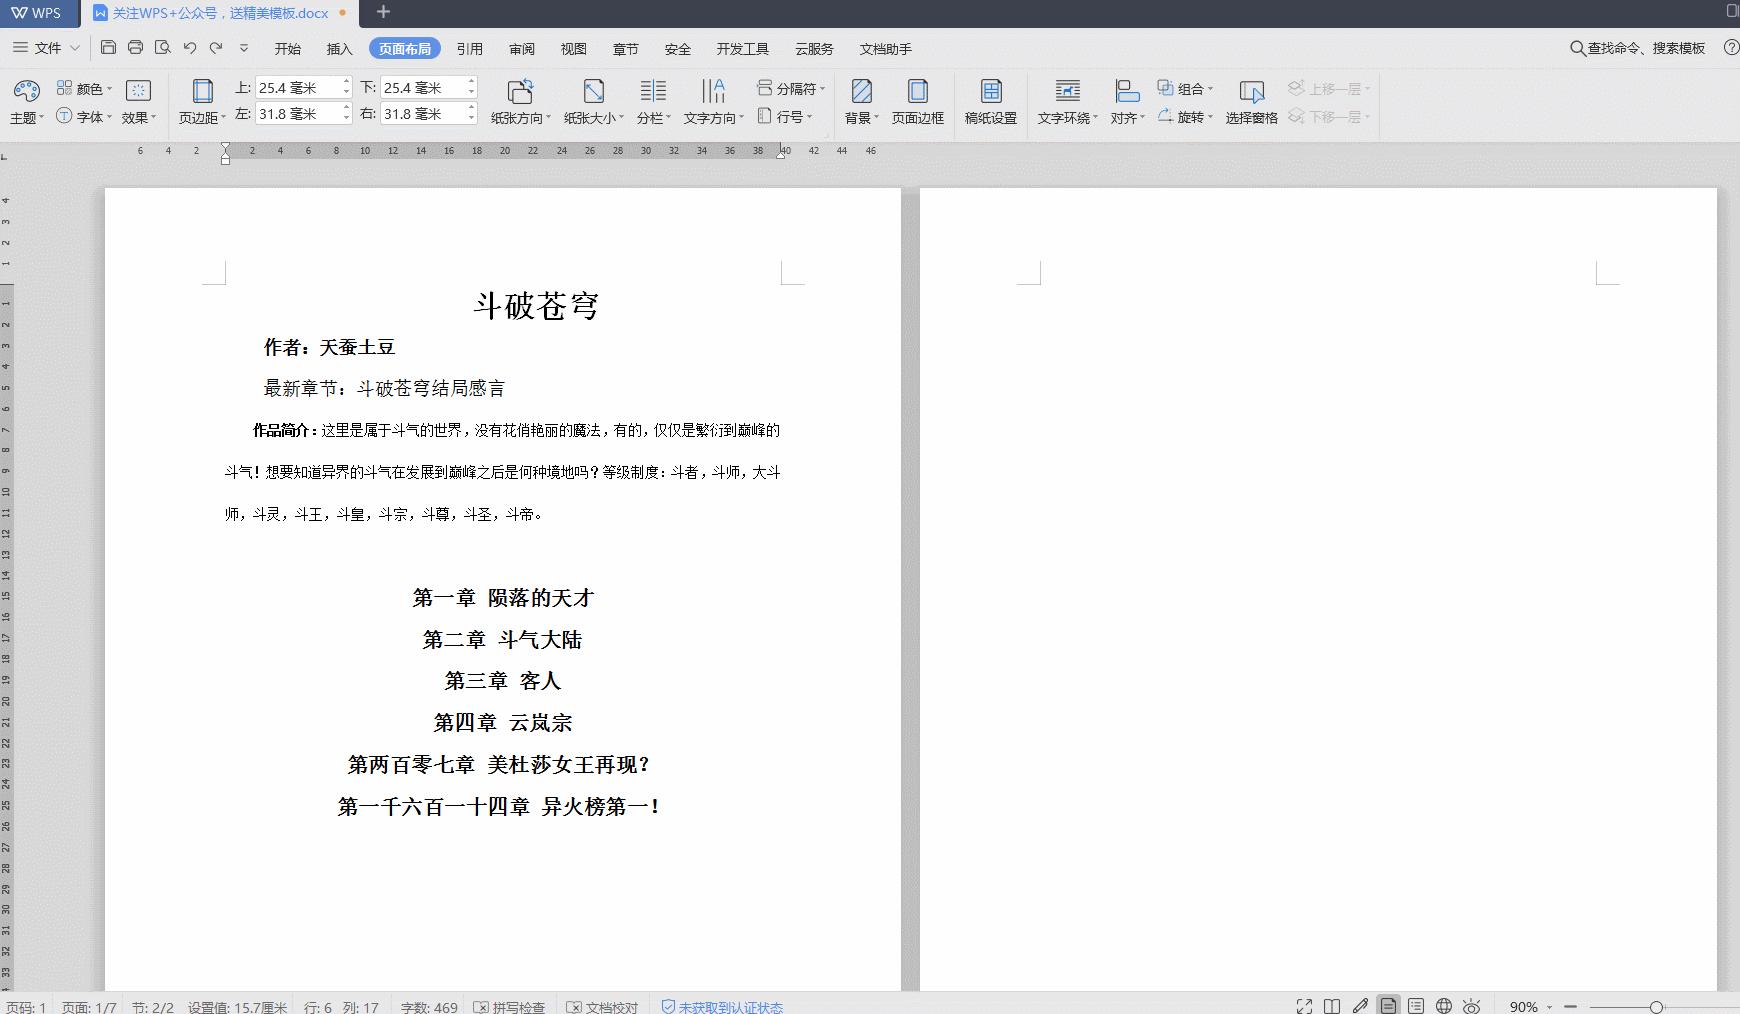The height and width of the screenshot is (1014, 1740).
Task: Click the 选择窗格 selection pane icon
Action: 1251,100
